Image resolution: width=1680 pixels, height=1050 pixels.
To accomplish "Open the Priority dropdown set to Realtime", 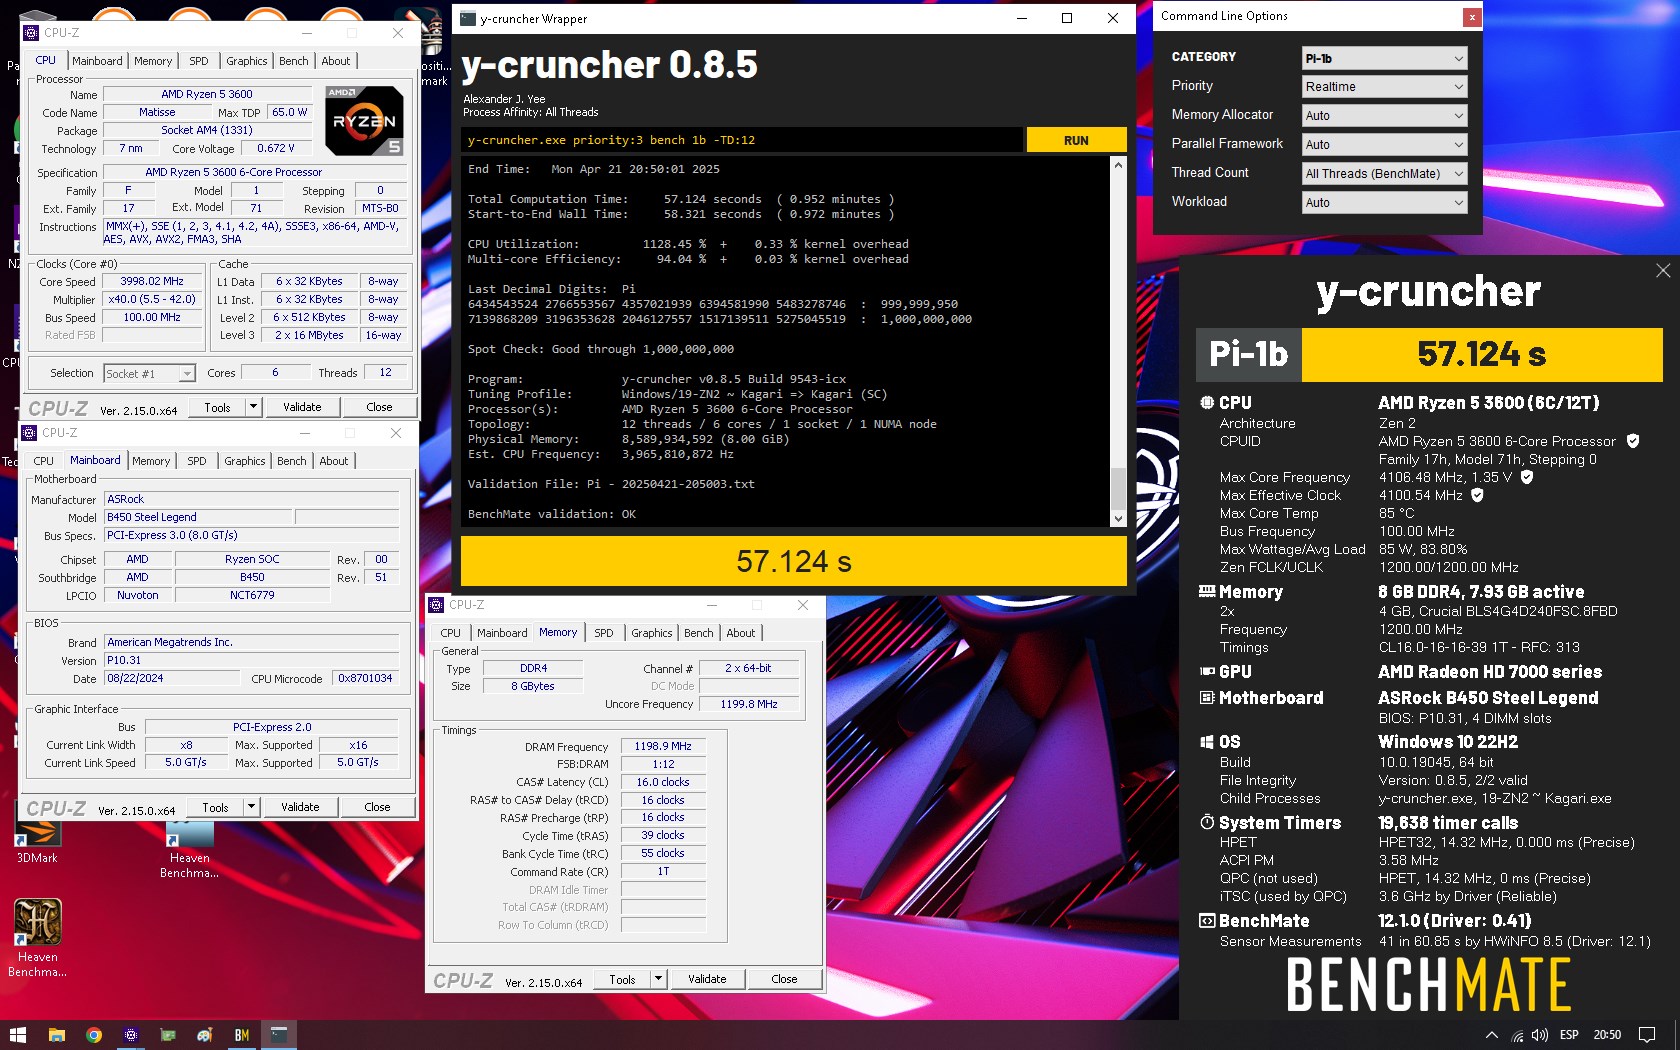I will (1384, 87).
